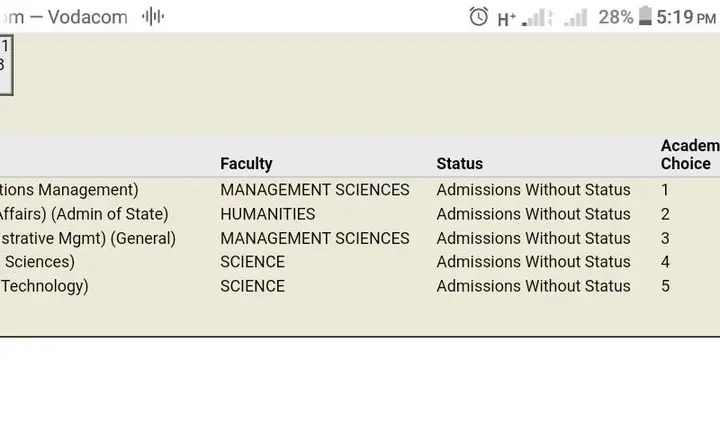Tap the 28% battery percentage text
The image size is (720, 432).
coord(616,17)
